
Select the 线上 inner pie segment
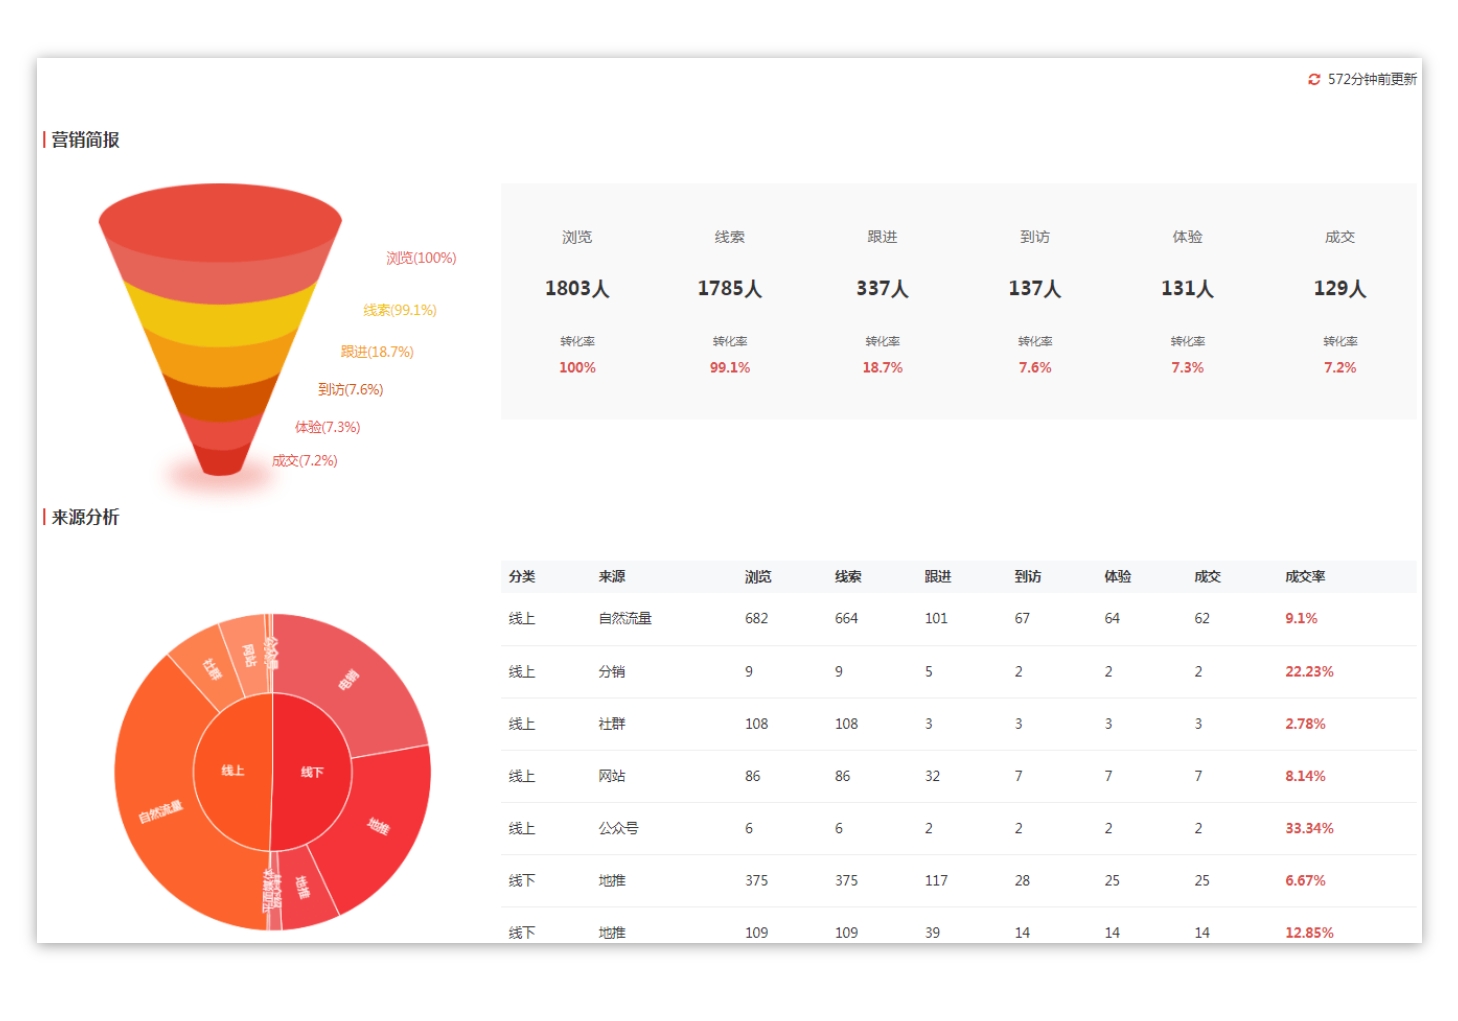coord(232,771)
